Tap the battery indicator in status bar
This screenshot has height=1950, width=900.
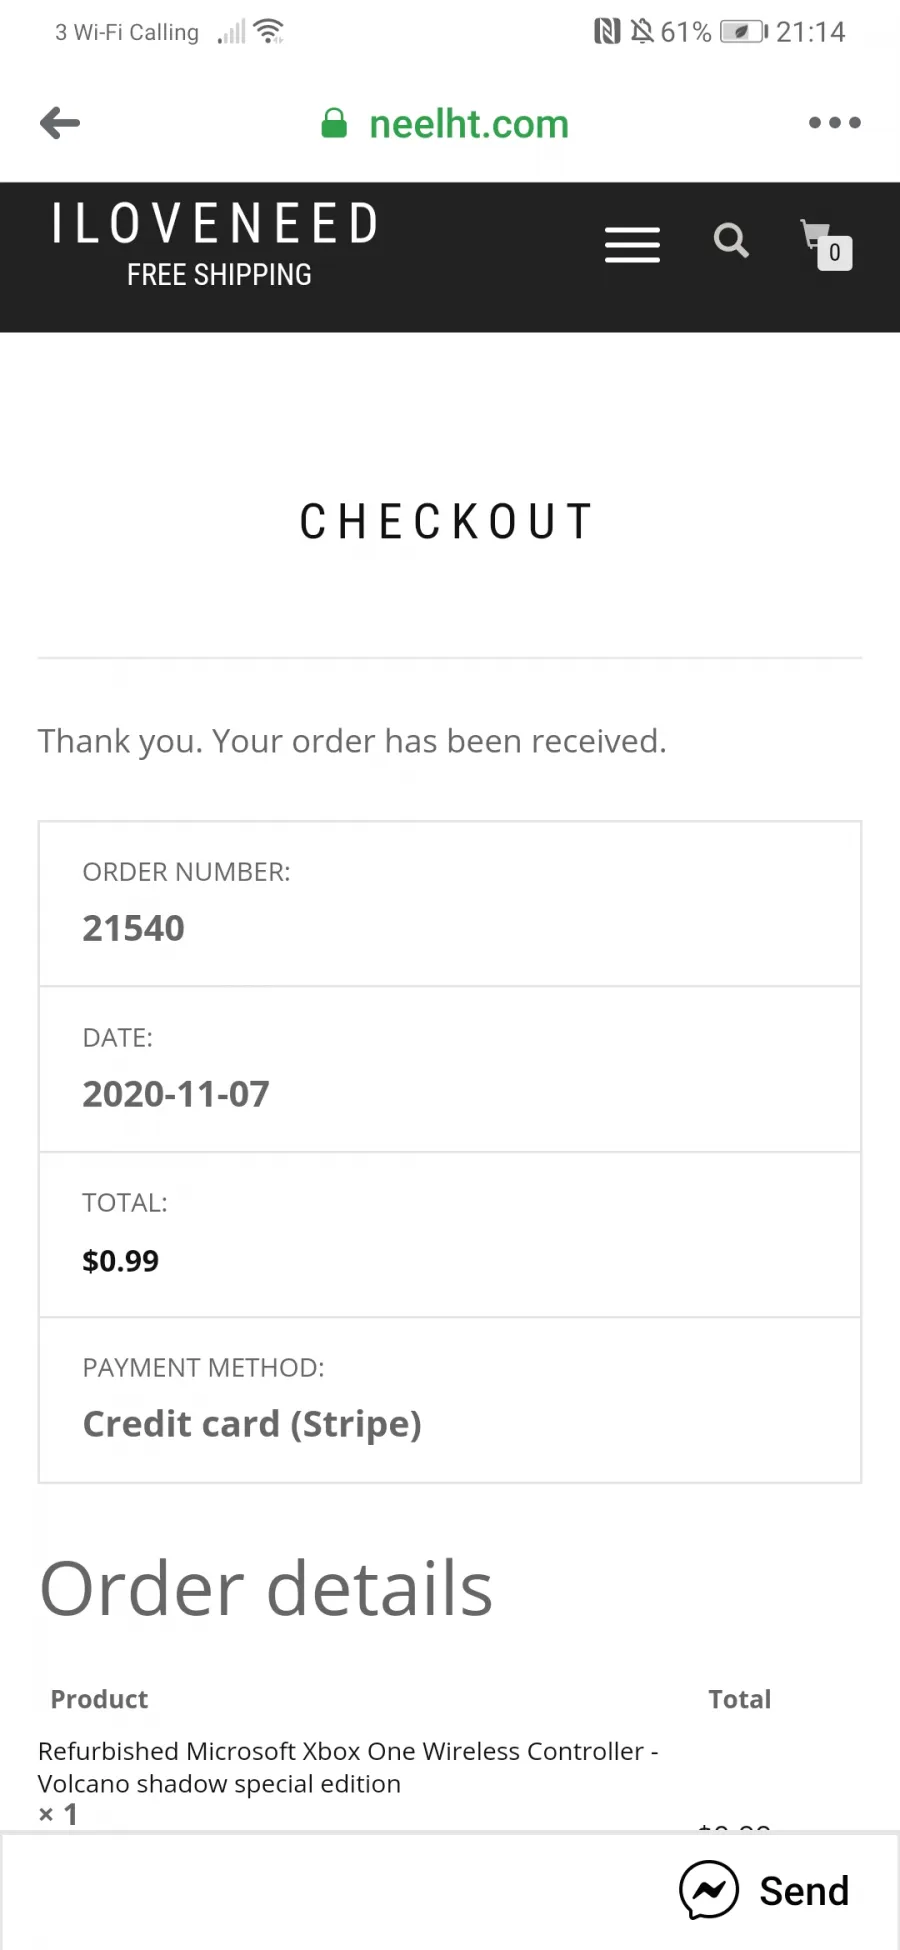[x=744, y=32]
